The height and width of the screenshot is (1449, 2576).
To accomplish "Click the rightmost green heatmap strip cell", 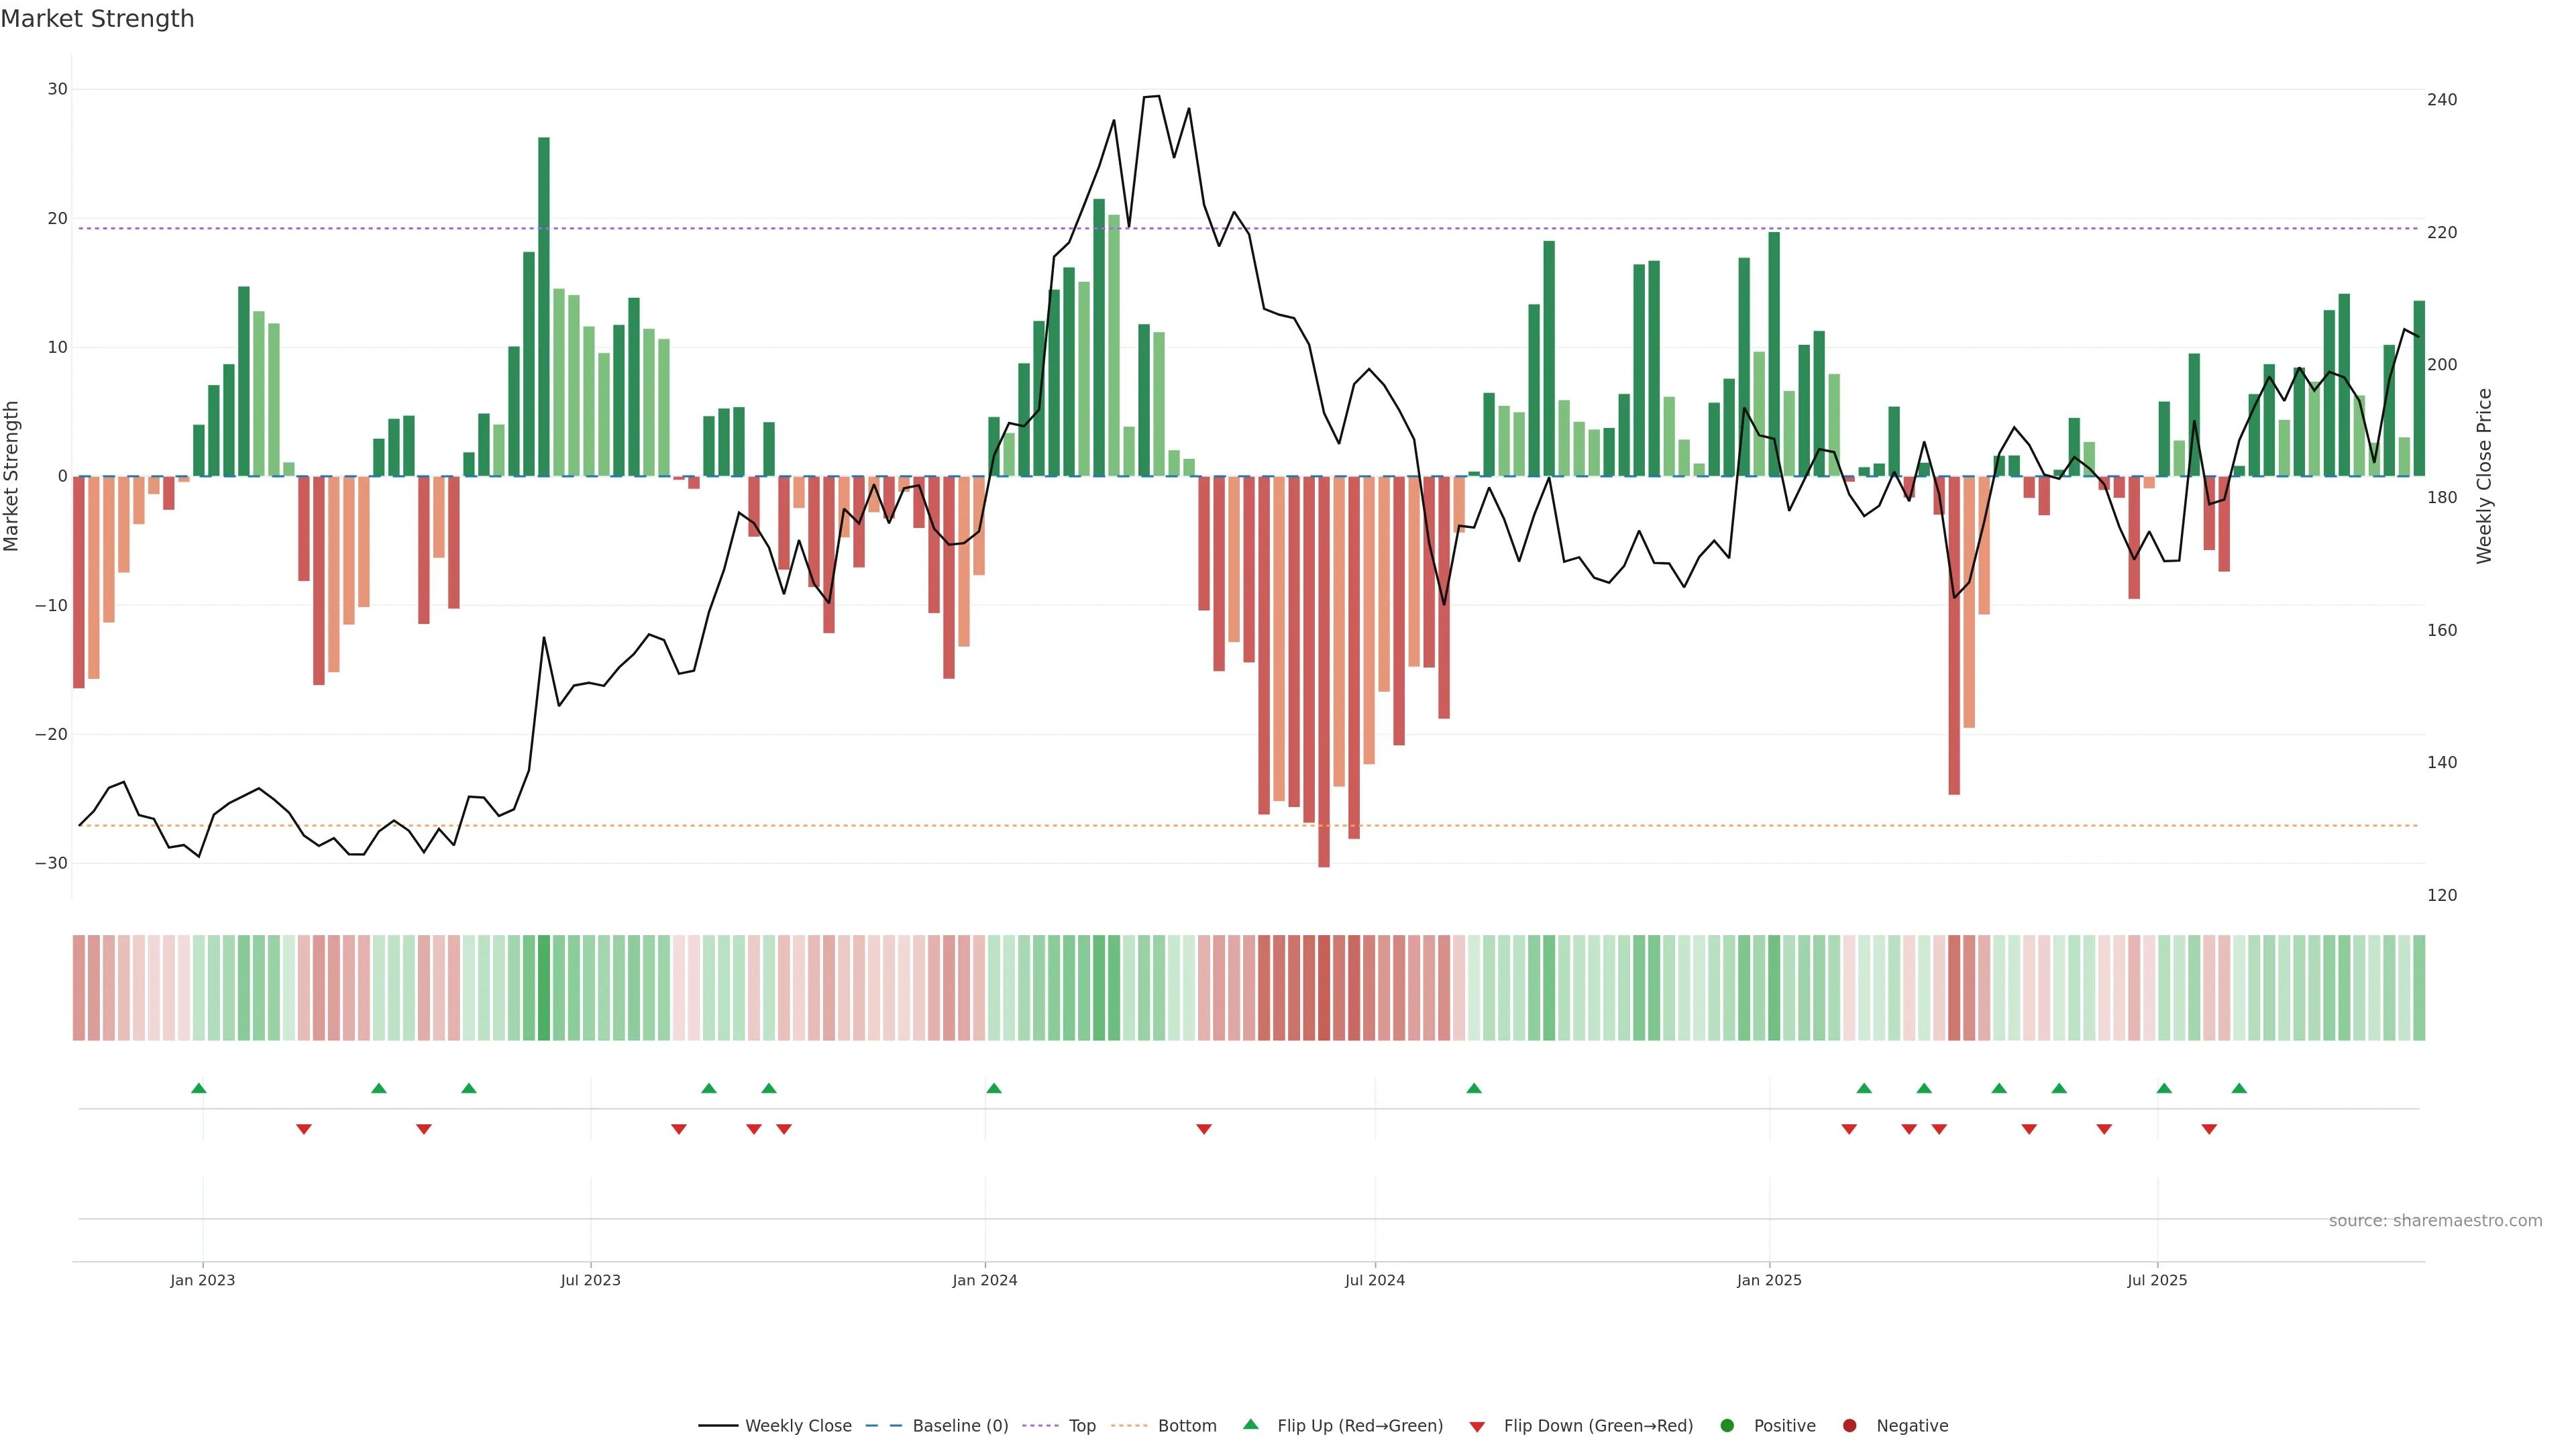I will coord(2418,987).
